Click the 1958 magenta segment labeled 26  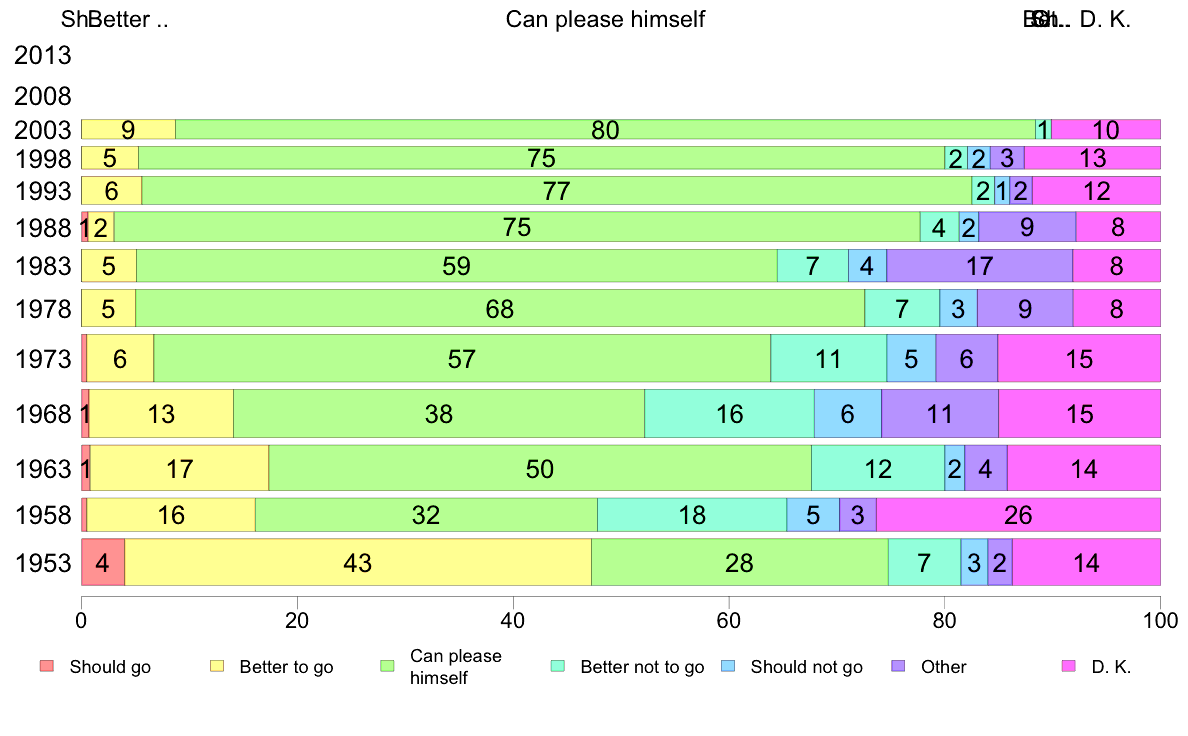(x=1018, y=515)
